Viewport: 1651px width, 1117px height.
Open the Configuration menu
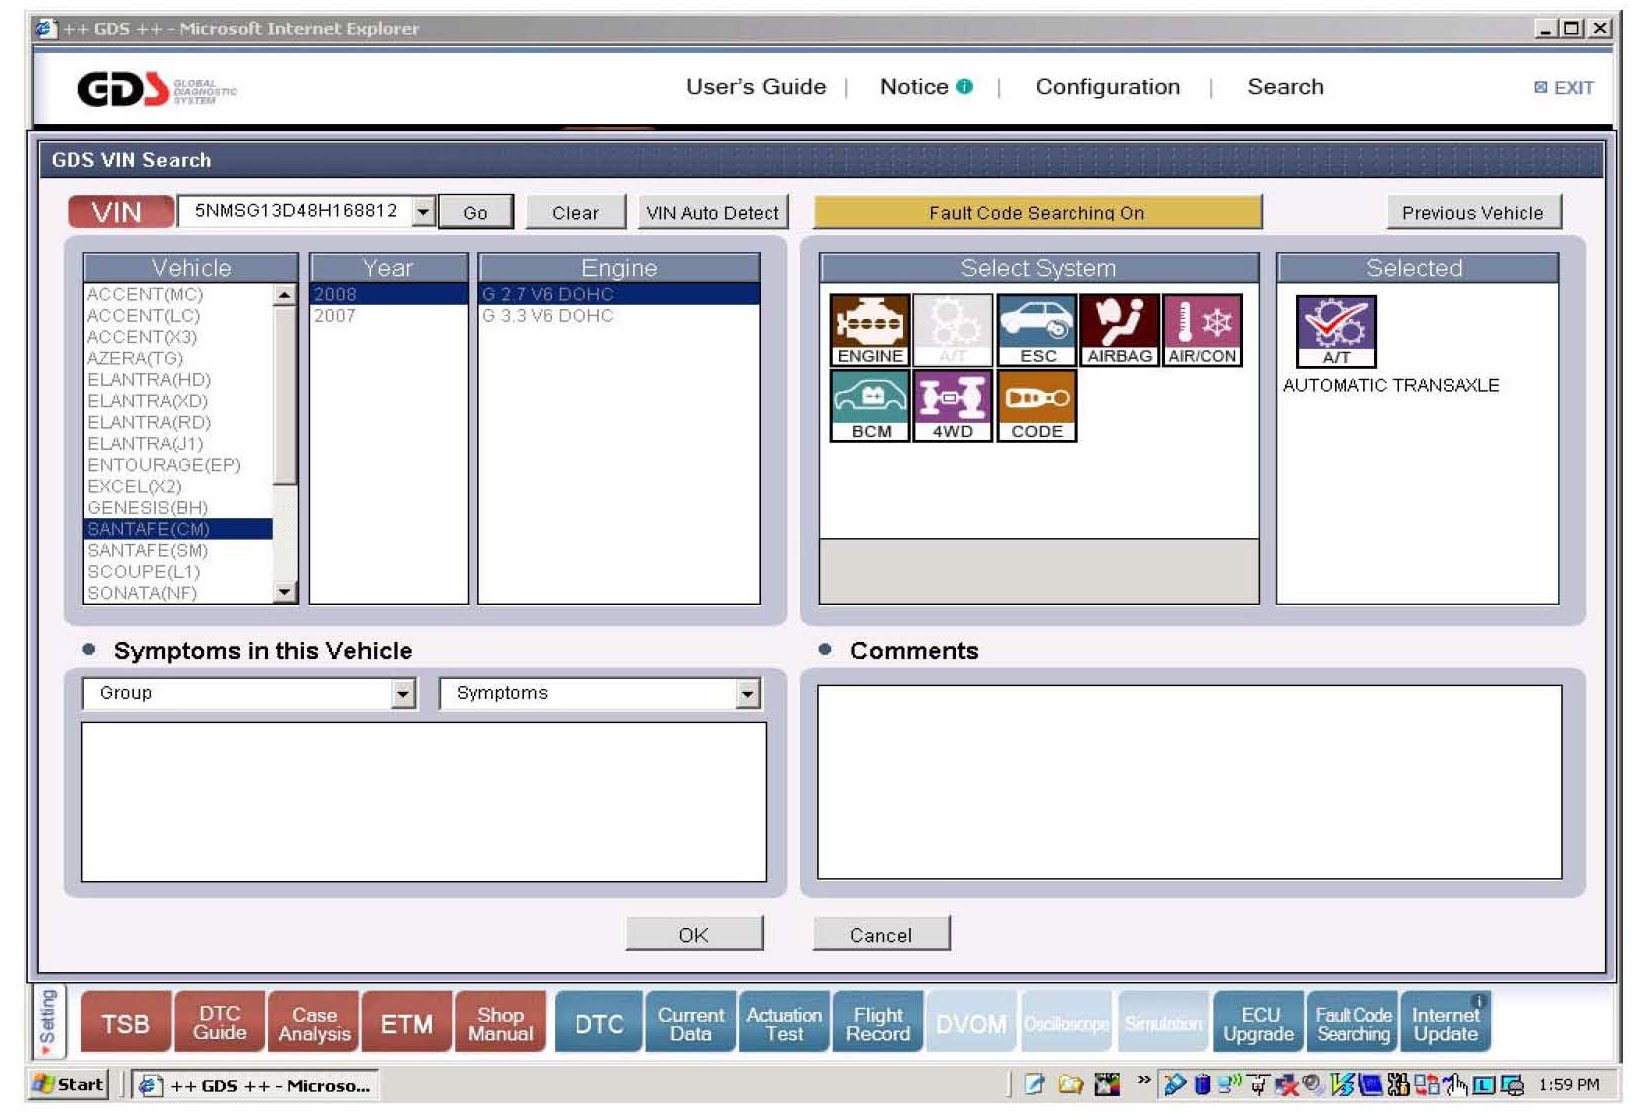tap(1107, 87)
